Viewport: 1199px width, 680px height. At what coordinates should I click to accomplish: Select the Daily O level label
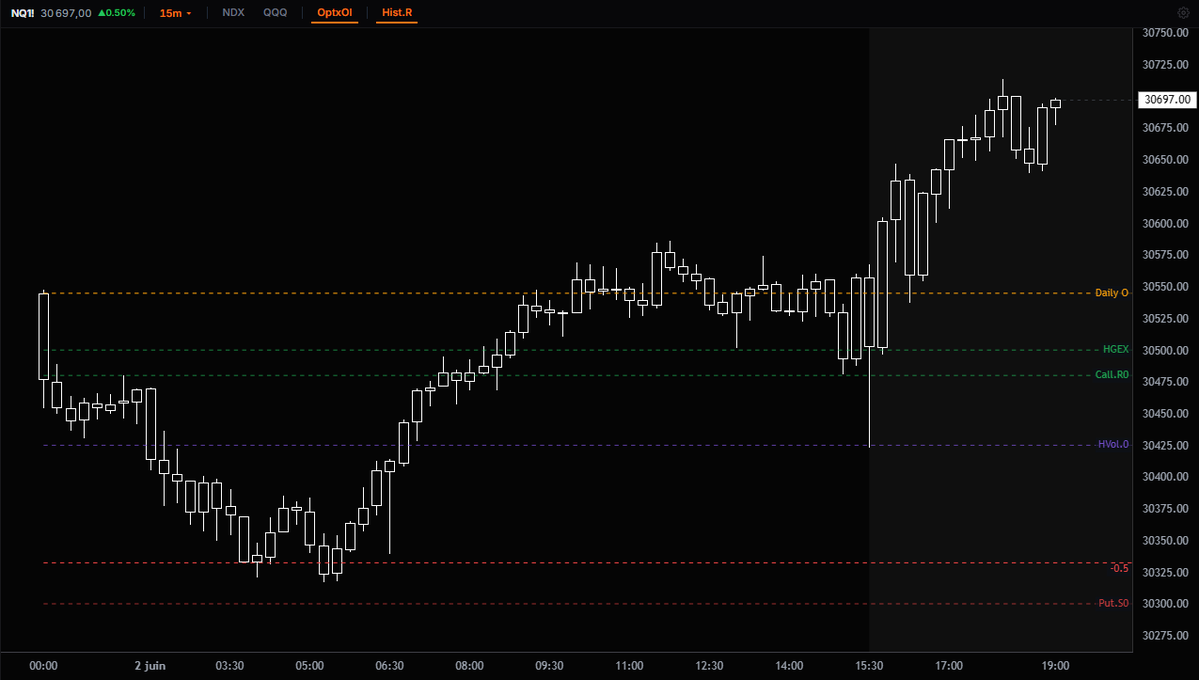click(1111, 293)
